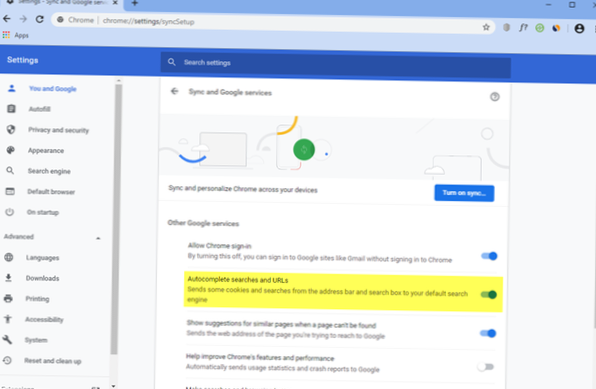Click the magnifier icon beside Search engine
This screenshot has width=596, height=389.
pos(10,170)
